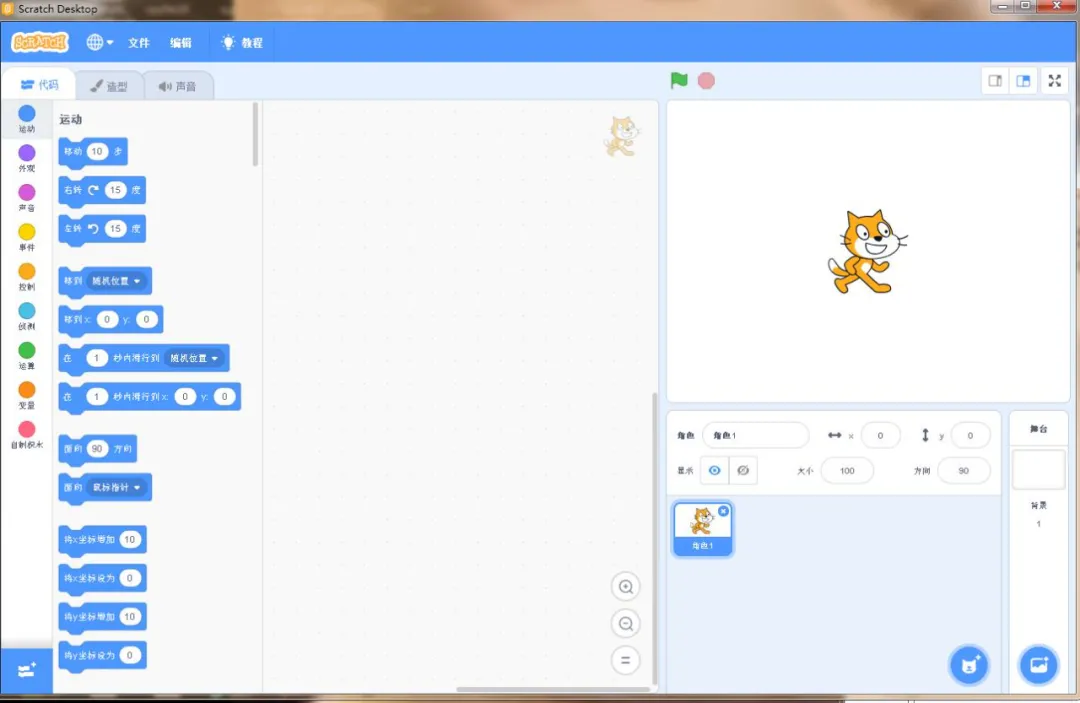Click the 面向 90 方向 block
Viewport: 1080px width, 703px height.
[x=98, y=449]
